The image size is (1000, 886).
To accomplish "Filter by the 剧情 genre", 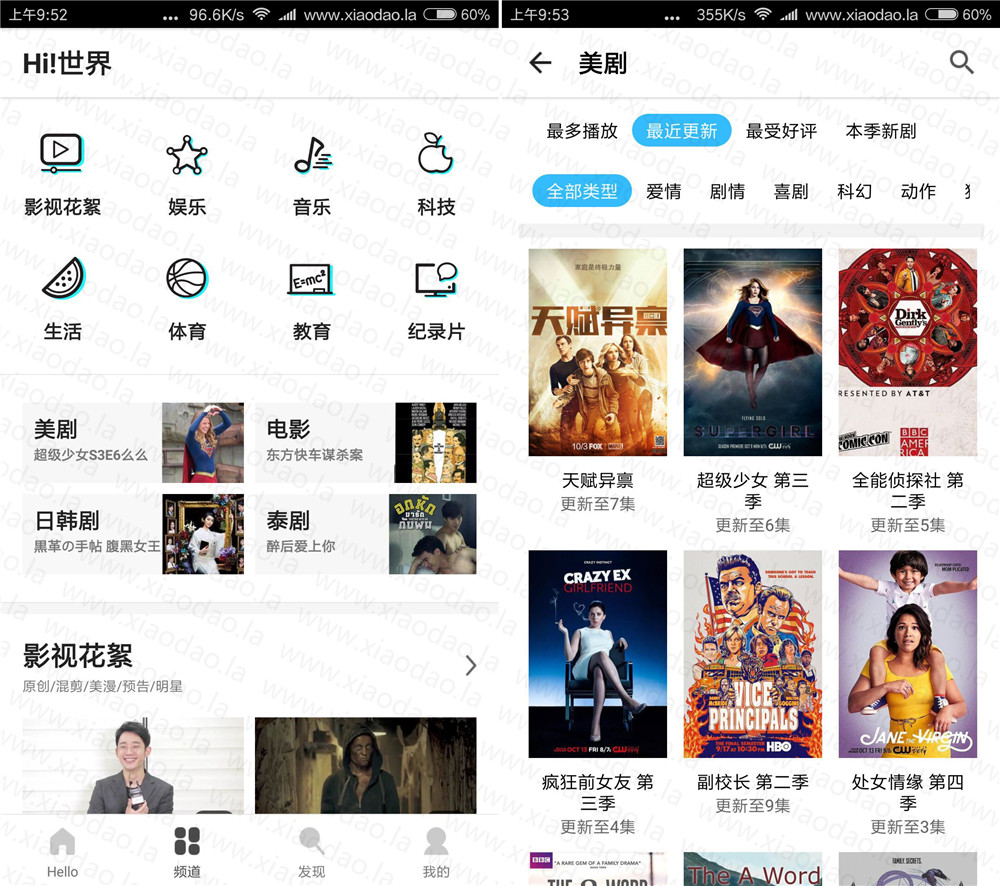I will [x=727, y=191].
